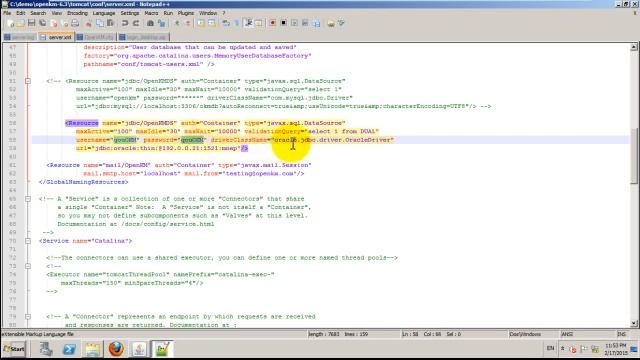Redo the edit with the Redo icon
The image size is (640, 360).
click(136, 23)
